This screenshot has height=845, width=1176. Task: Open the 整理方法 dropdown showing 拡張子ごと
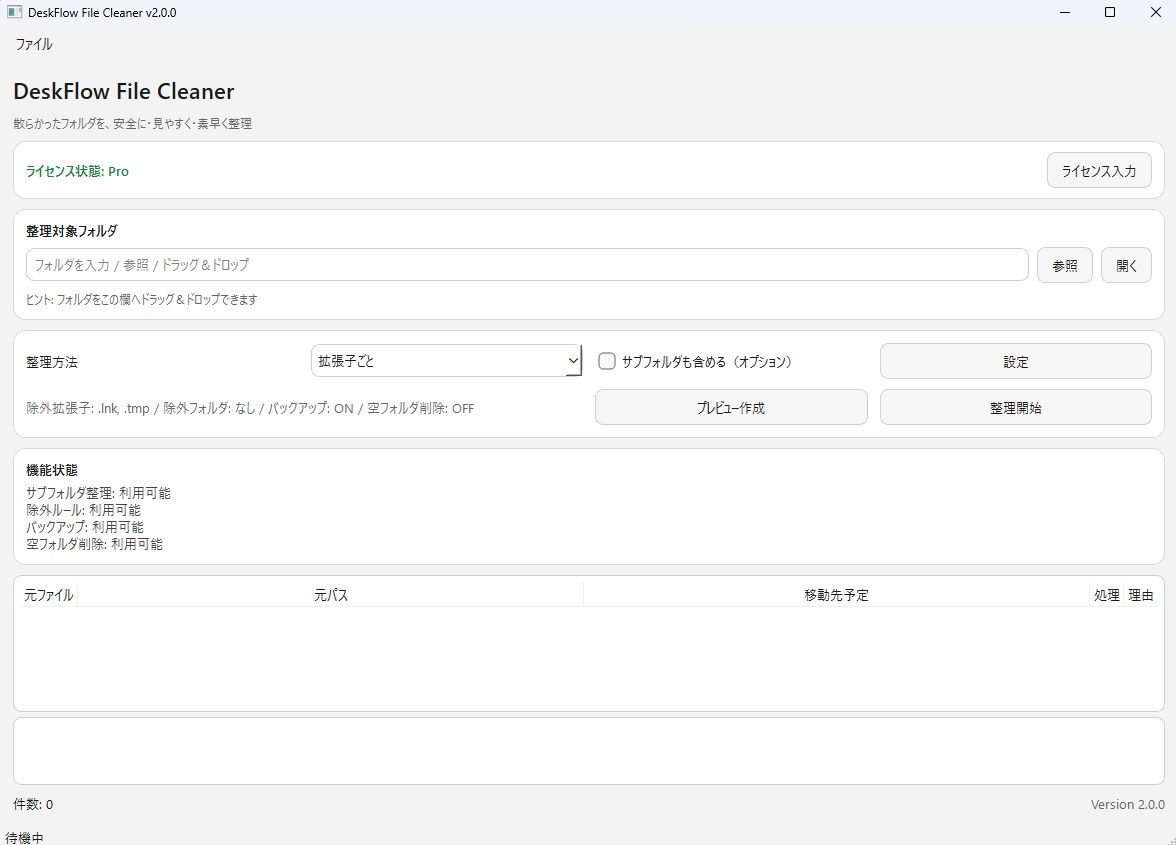pos(446,361)
